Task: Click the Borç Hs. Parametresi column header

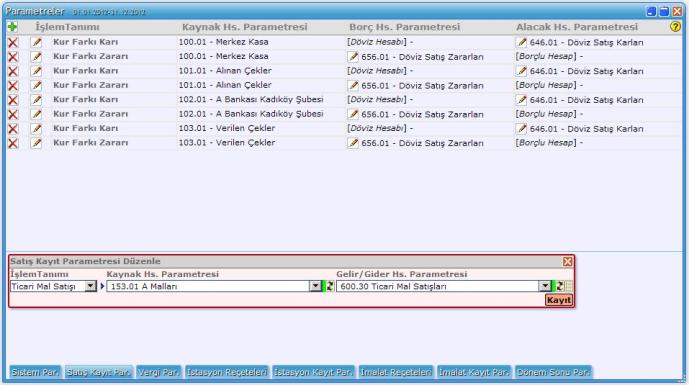Action: point(404,27)
